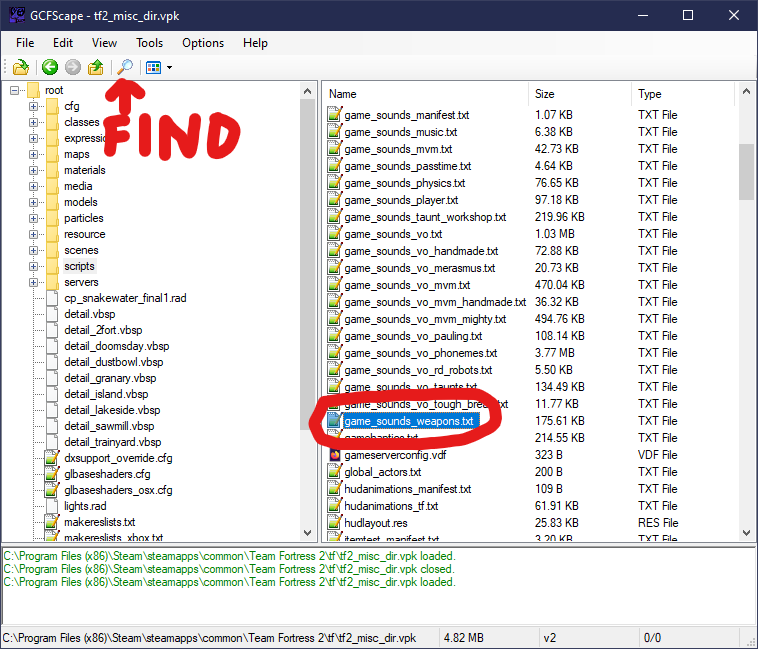The image size is (758, 649).
Task: Click icon of glbaseshaders_osx.cfg
Action: [x=52, y=490]
